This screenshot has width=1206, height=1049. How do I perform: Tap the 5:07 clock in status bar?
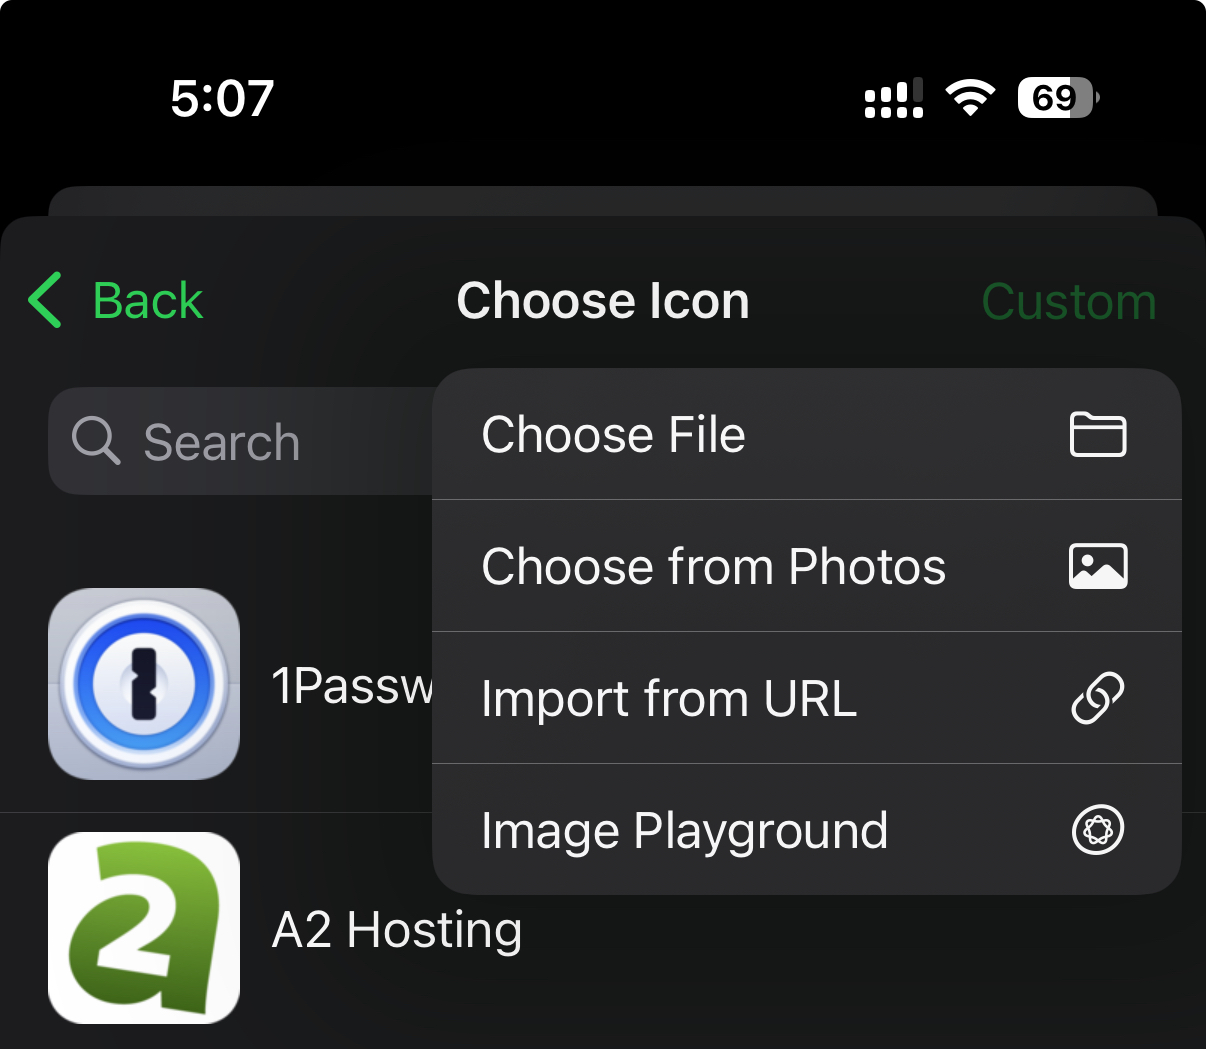click(222, 98)
